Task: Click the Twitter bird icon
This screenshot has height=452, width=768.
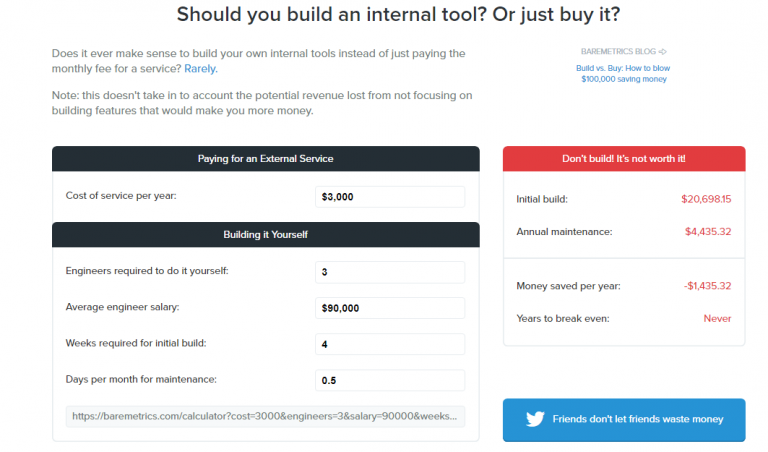Action: click(532, 419)
